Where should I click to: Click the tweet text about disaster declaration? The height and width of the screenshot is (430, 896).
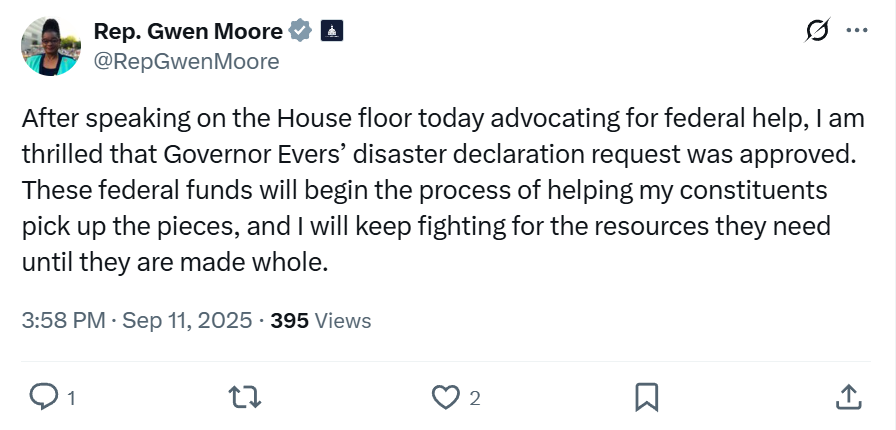click(x=443, y=191)
